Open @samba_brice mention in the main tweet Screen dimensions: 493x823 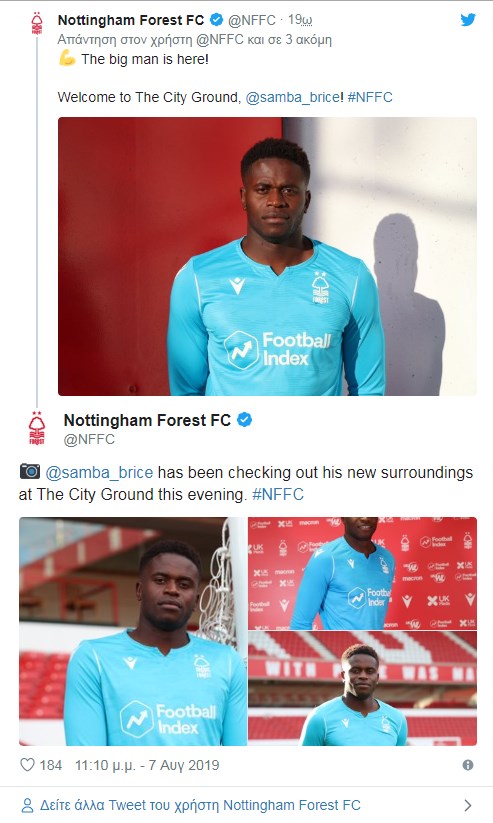point(99,472)
